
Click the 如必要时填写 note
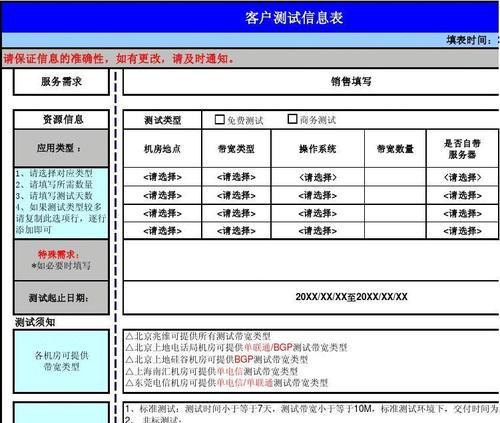point(61,266)
